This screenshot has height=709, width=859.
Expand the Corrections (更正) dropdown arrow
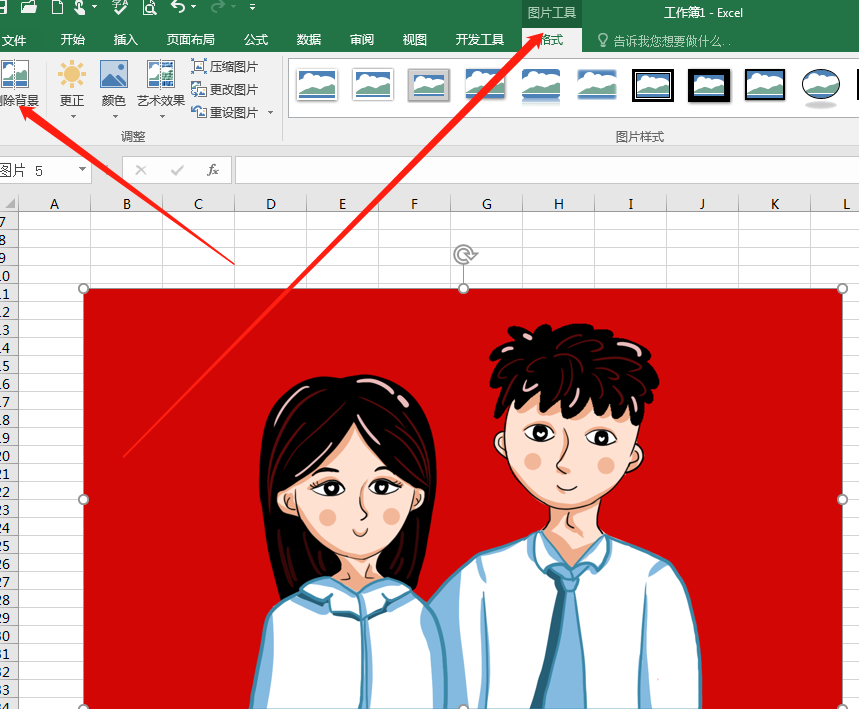[72, 116]
